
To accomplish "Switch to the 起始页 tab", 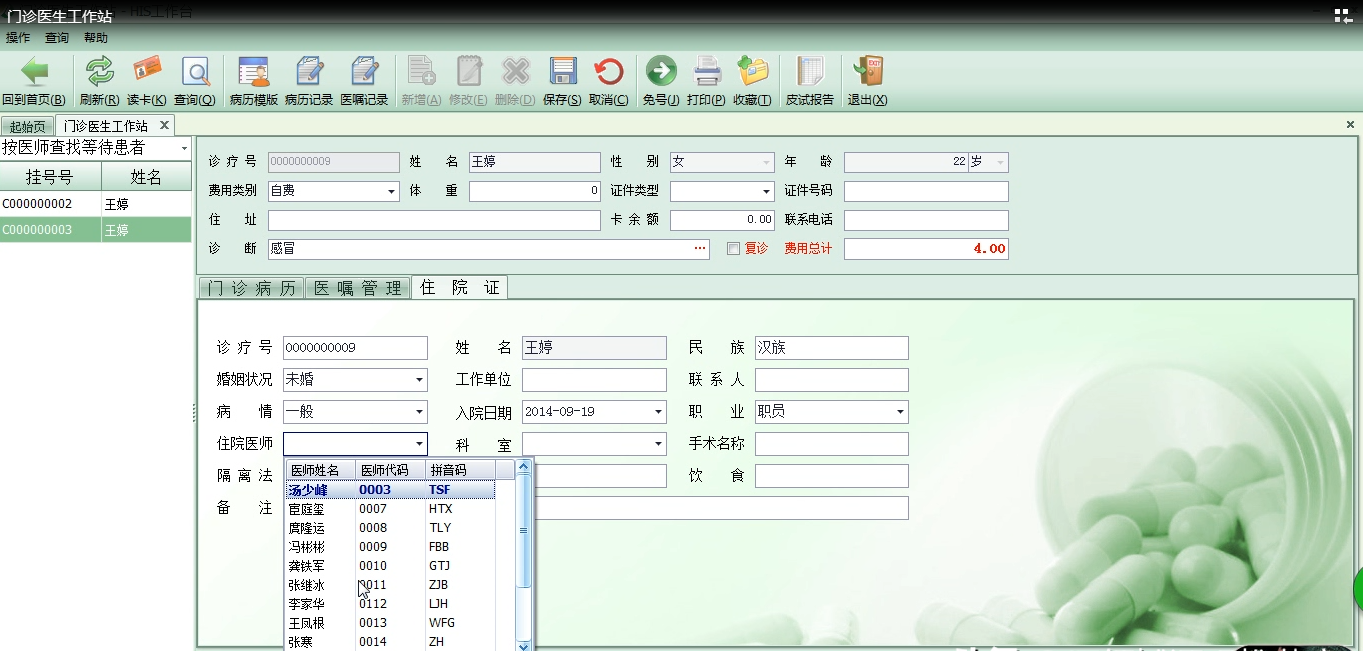I will tap(28, 127).
